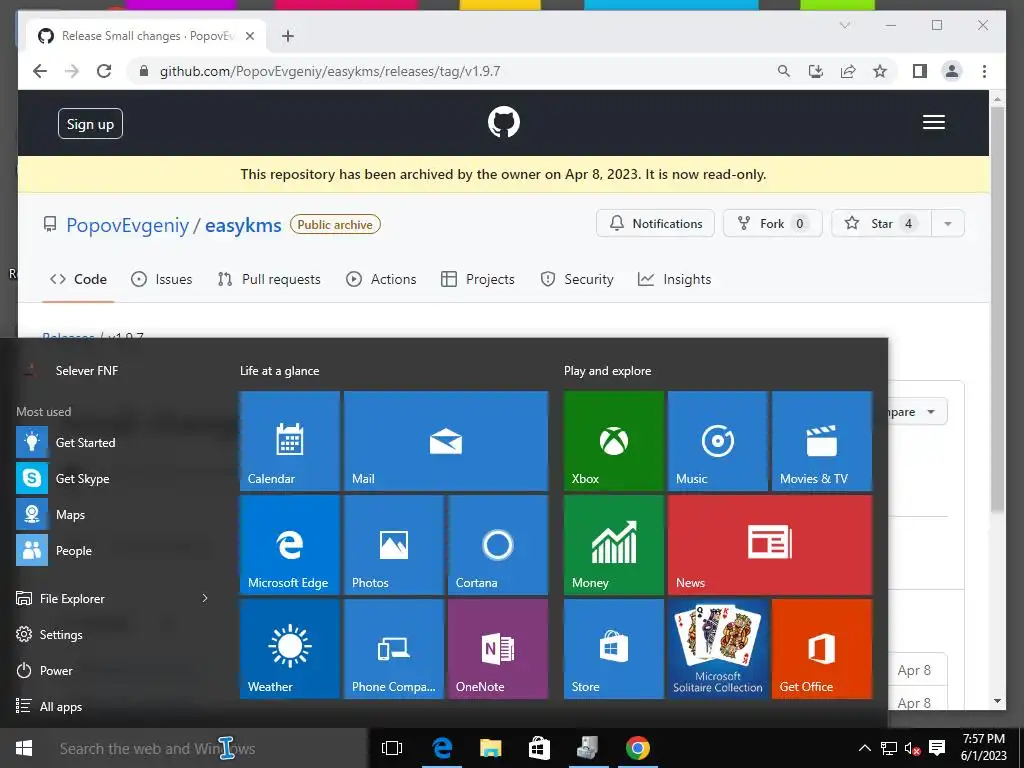Click the easykms repository link

pyautogui.click(x=243, y=225)
